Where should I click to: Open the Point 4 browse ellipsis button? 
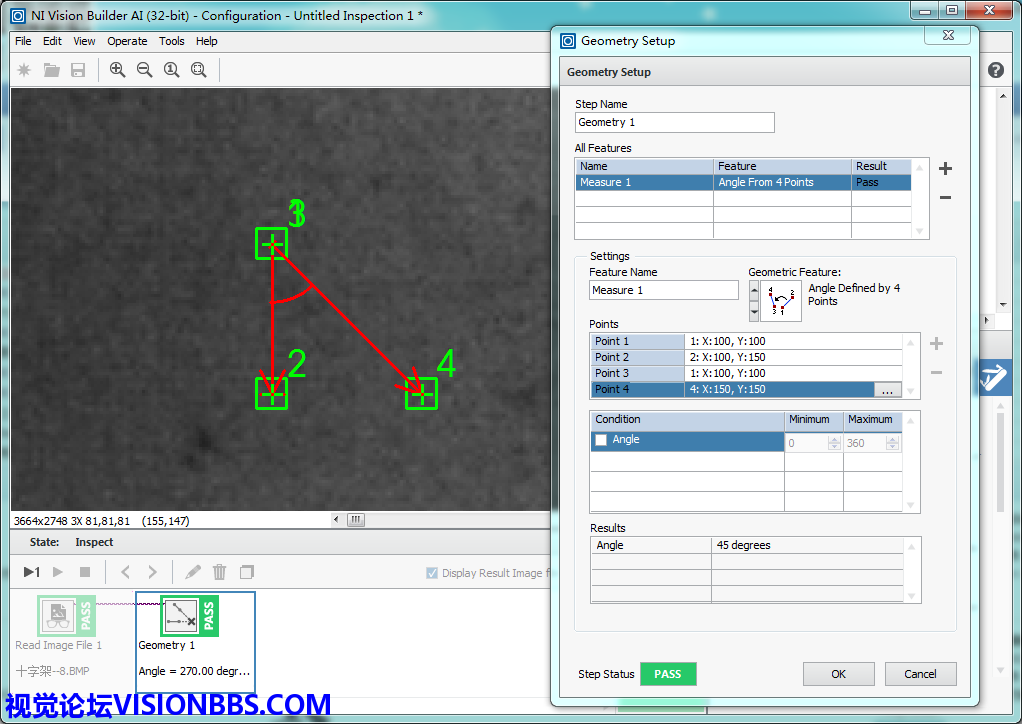(x=887, y=390)
